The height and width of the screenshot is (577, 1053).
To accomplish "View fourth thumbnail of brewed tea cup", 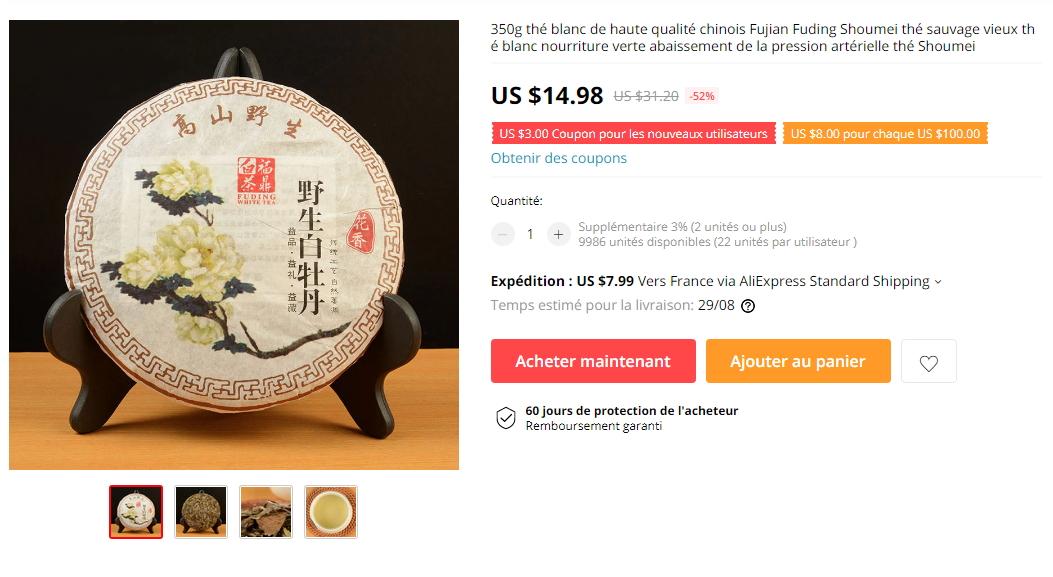I will click(x=331, y=512).
